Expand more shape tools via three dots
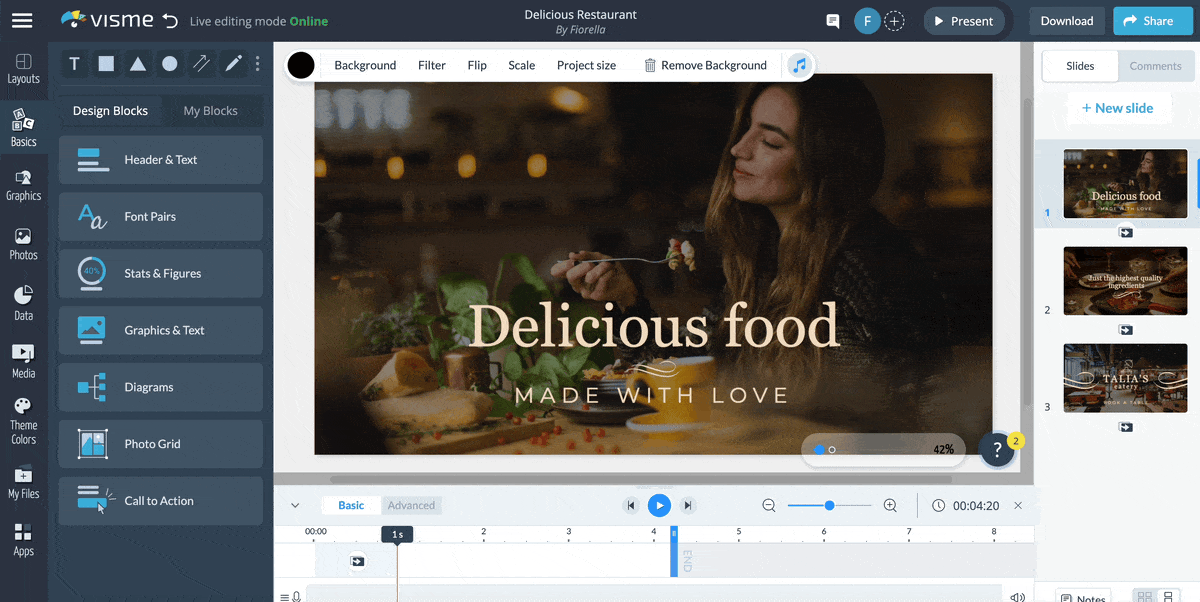 coord(258,64)
